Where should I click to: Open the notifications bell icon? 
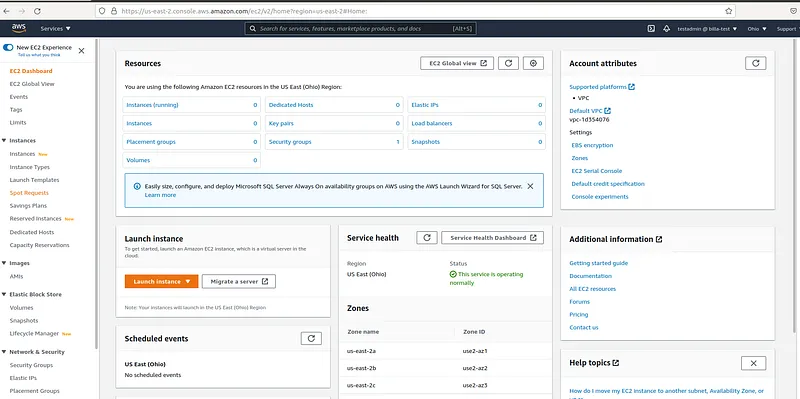666,29
